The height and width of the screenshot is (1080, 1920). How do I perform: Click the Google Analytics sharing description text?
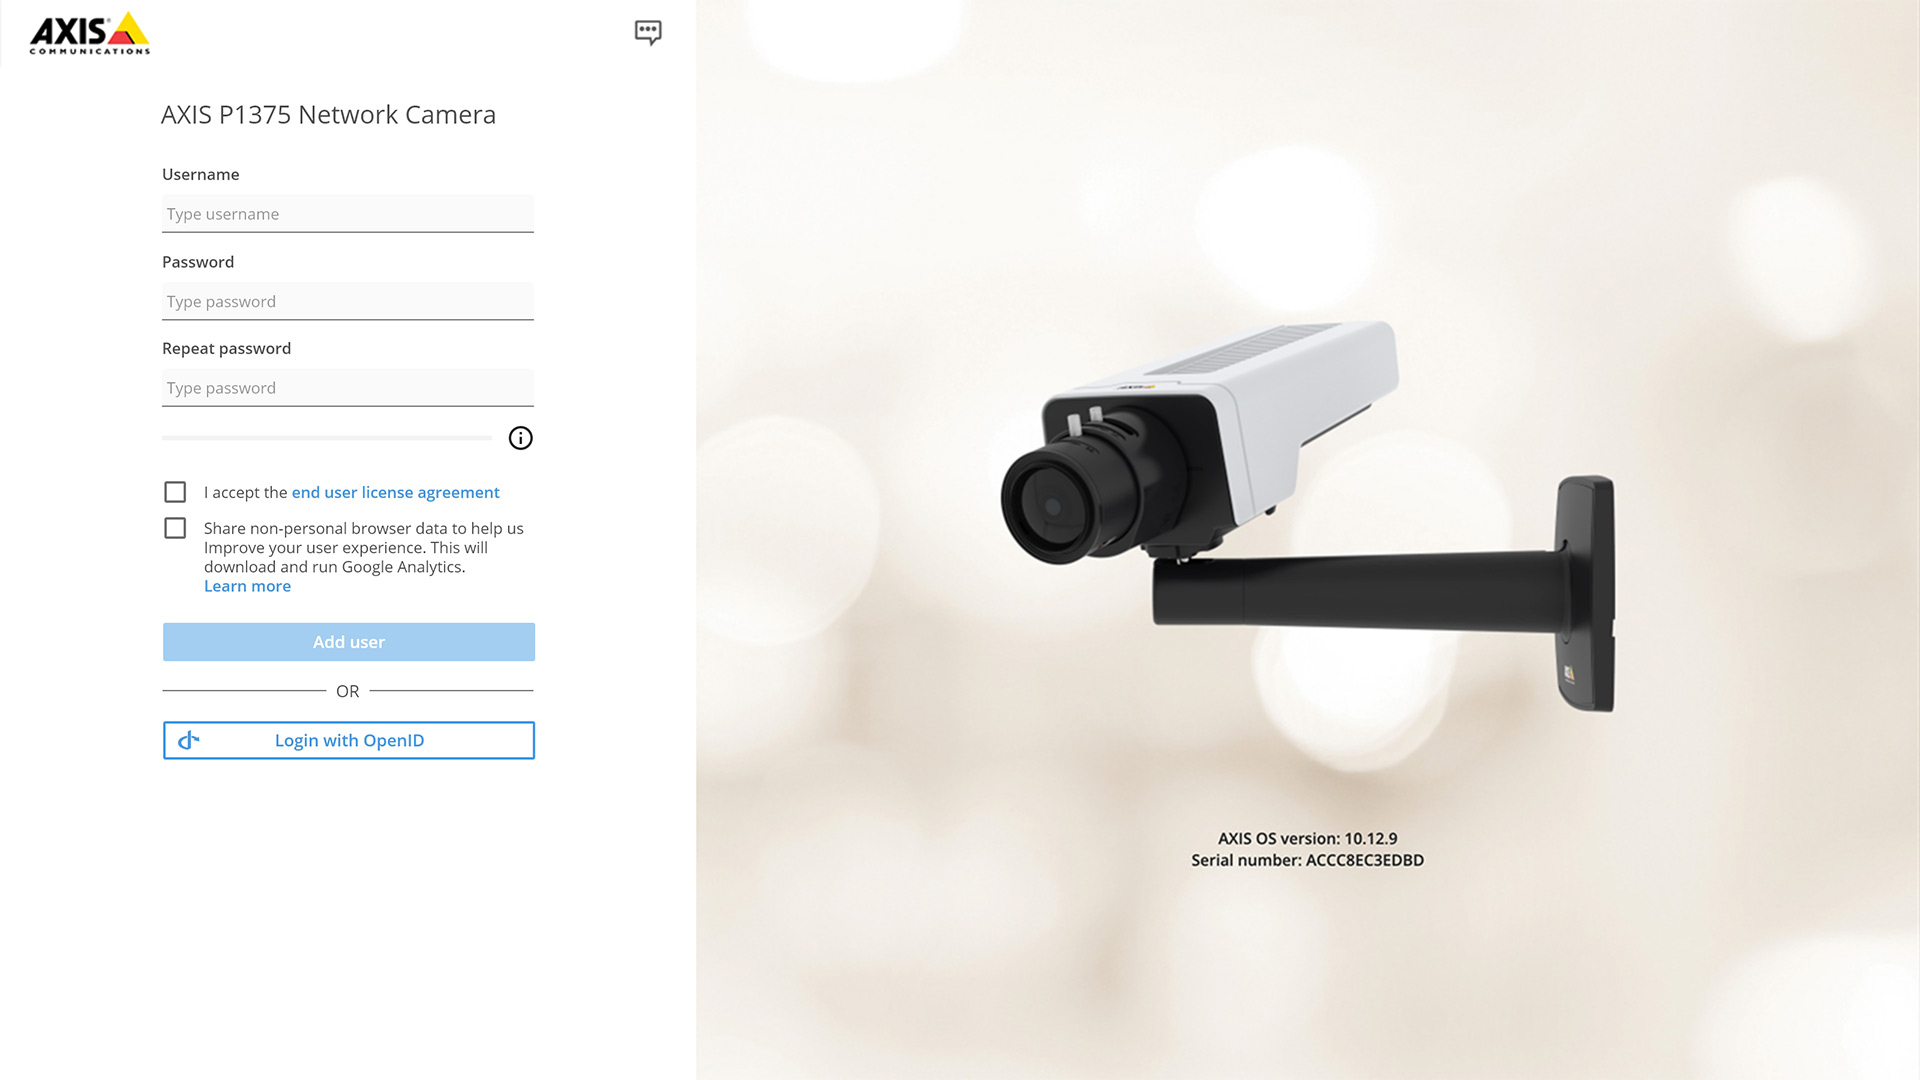(x=364, y=547)
